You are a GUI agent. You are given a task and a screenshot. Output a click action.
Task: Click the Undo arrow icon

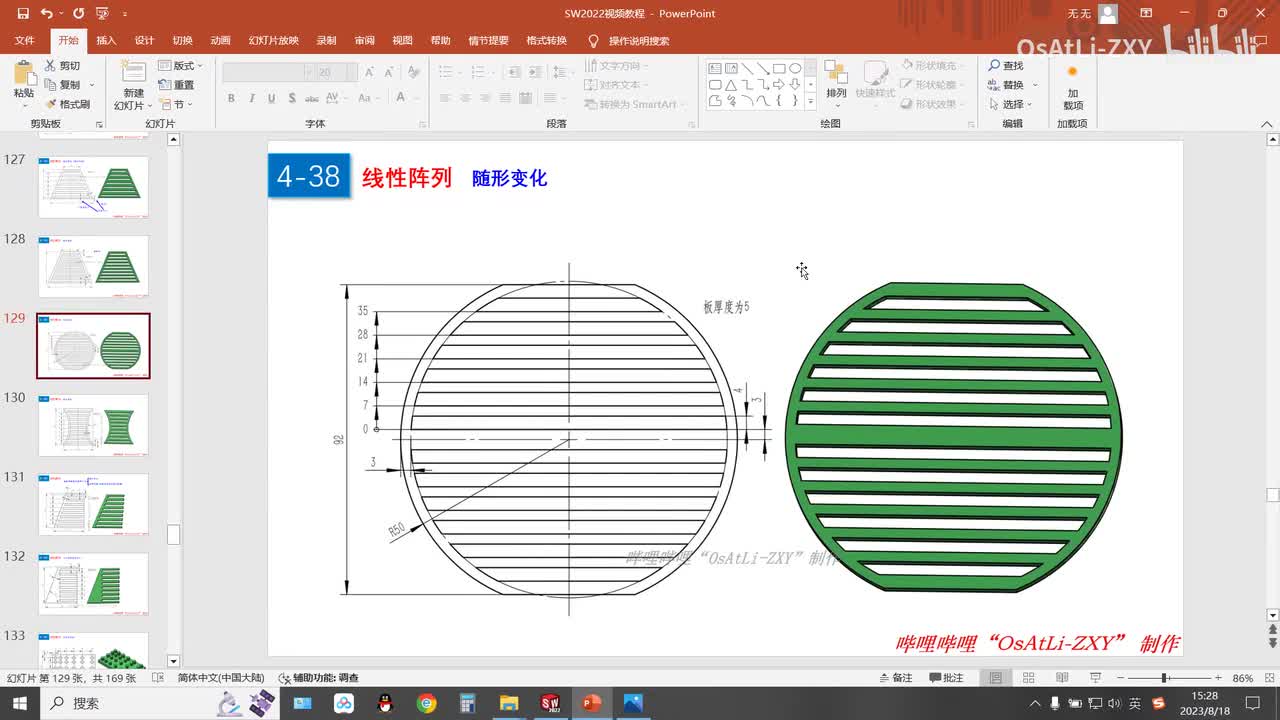(x=47, y=13)
